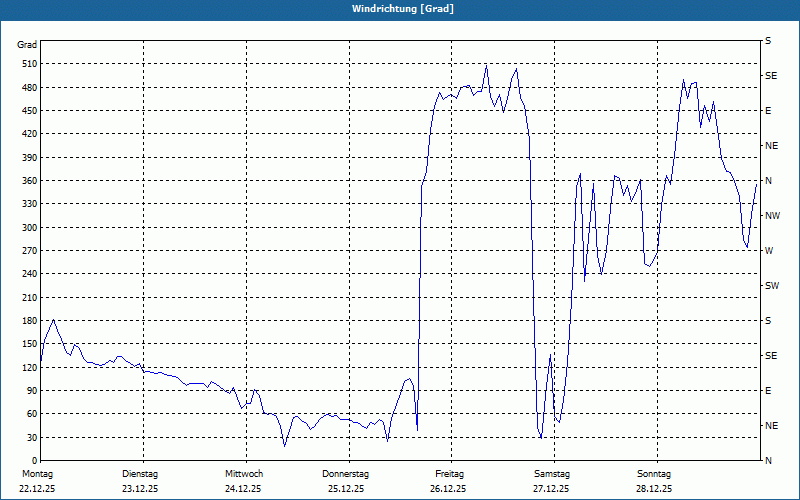Click the NW compass label on right axis
800x500 pixels.
click(x=771, y=216)
